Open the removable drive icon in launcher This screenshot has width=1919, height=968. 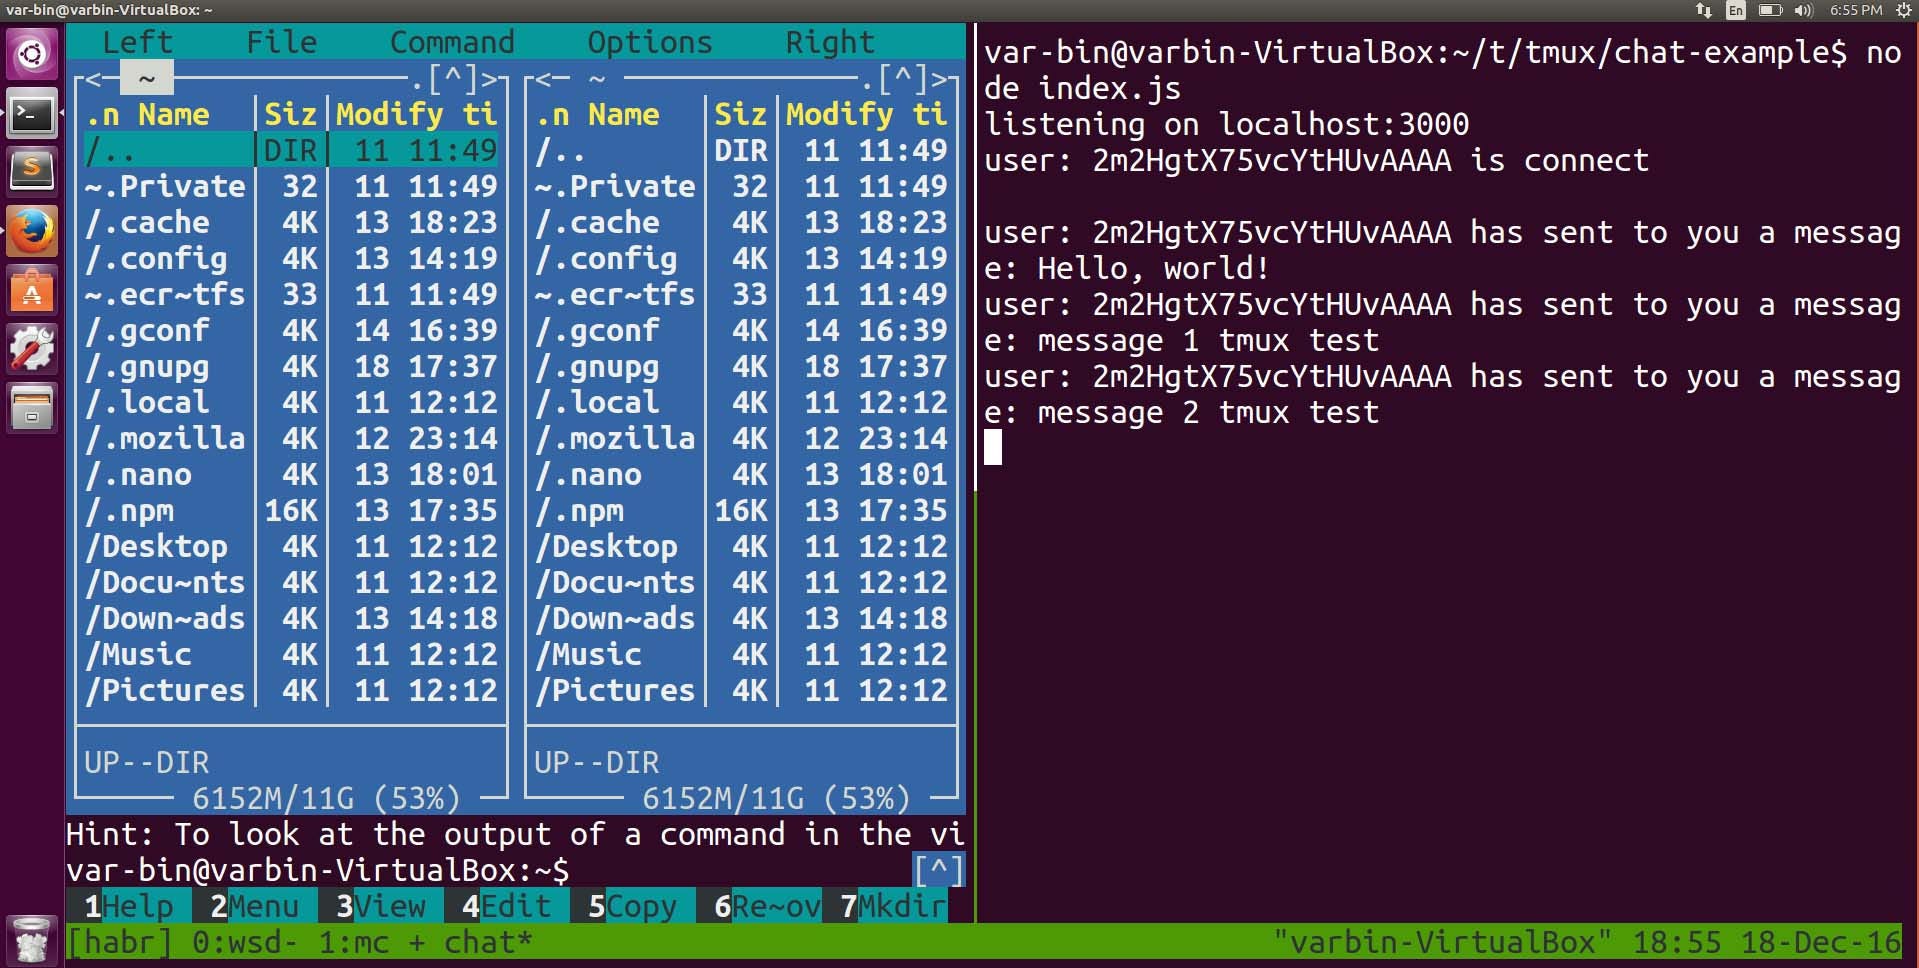32,409
